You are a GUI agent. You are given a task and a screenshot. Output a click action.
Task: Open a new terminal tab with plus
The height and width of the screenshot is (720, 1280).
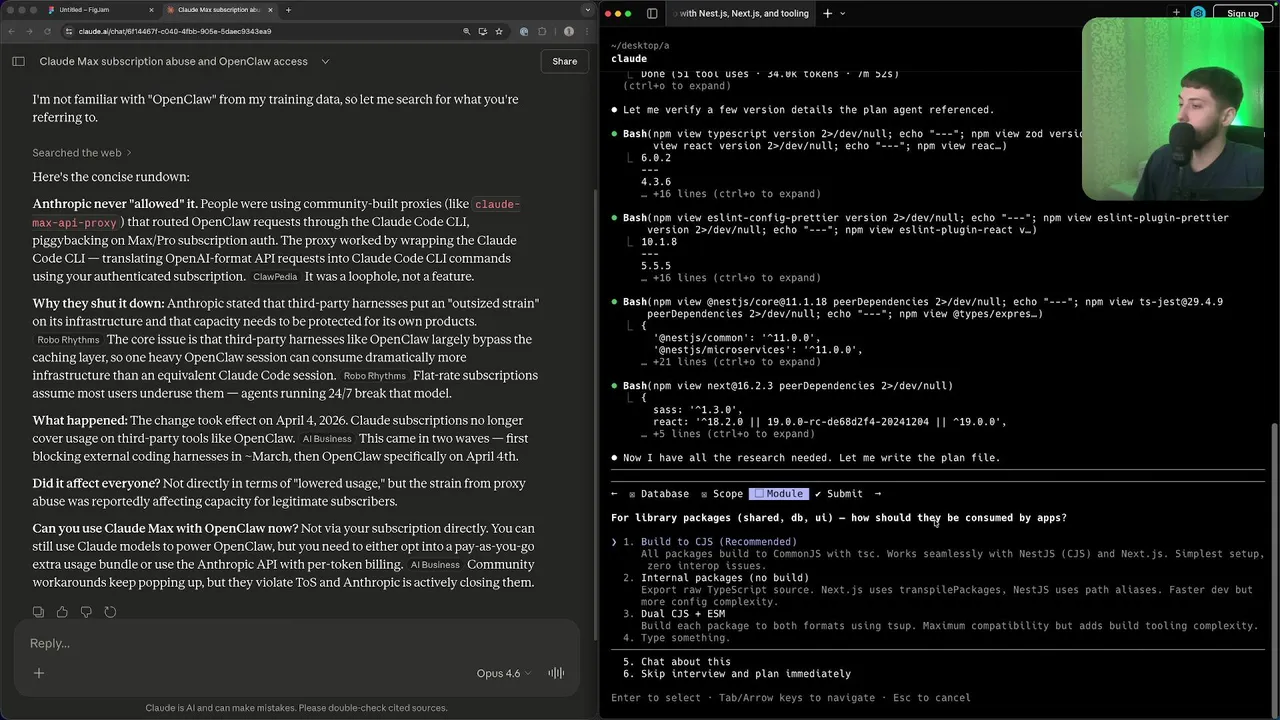(827, 13)
